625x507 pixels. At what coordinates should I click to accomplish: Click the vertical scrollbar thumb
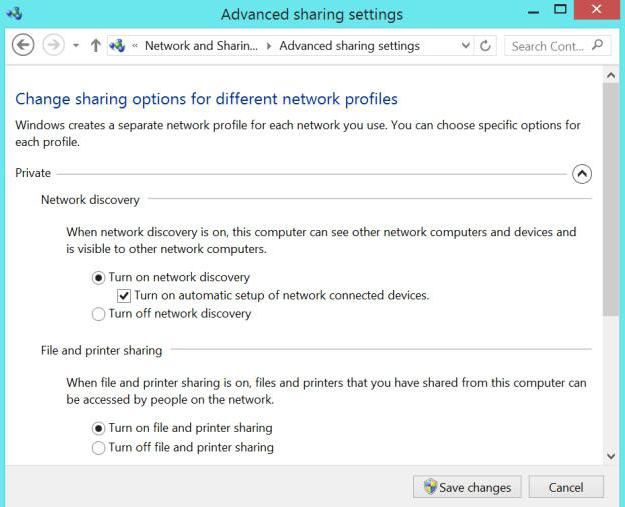point(611,199)
